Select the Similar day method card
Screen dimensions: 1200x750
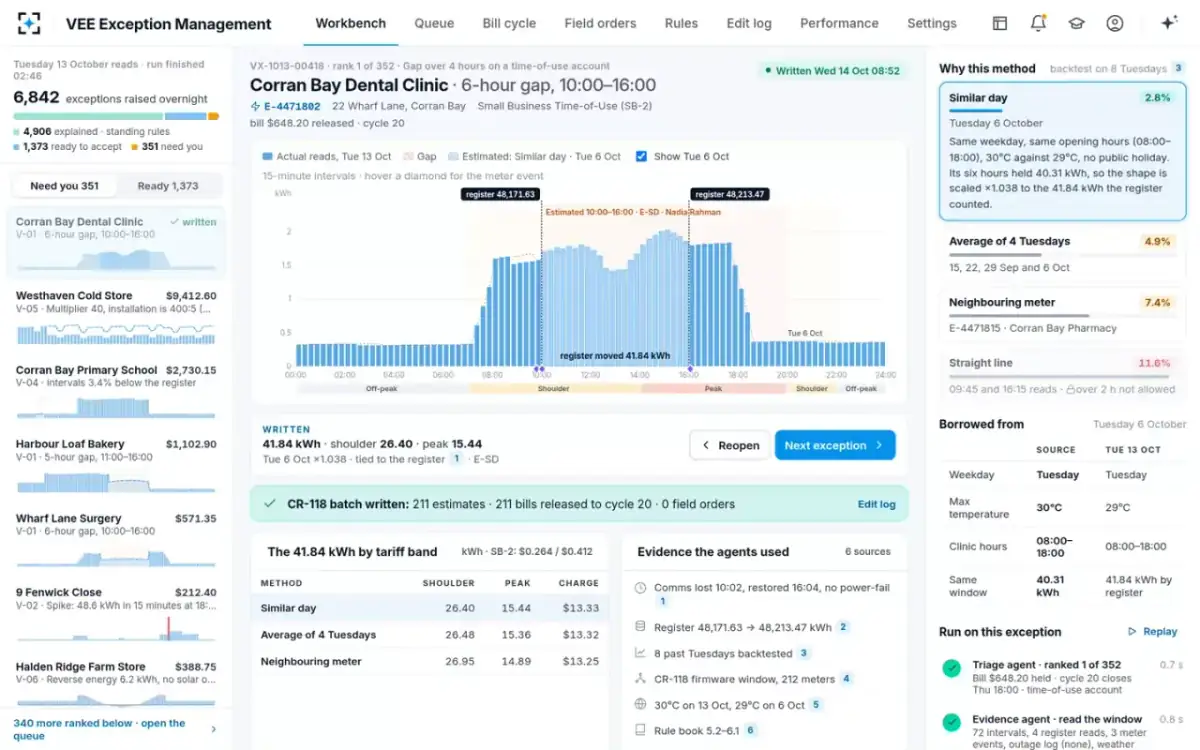[1063, 151]
